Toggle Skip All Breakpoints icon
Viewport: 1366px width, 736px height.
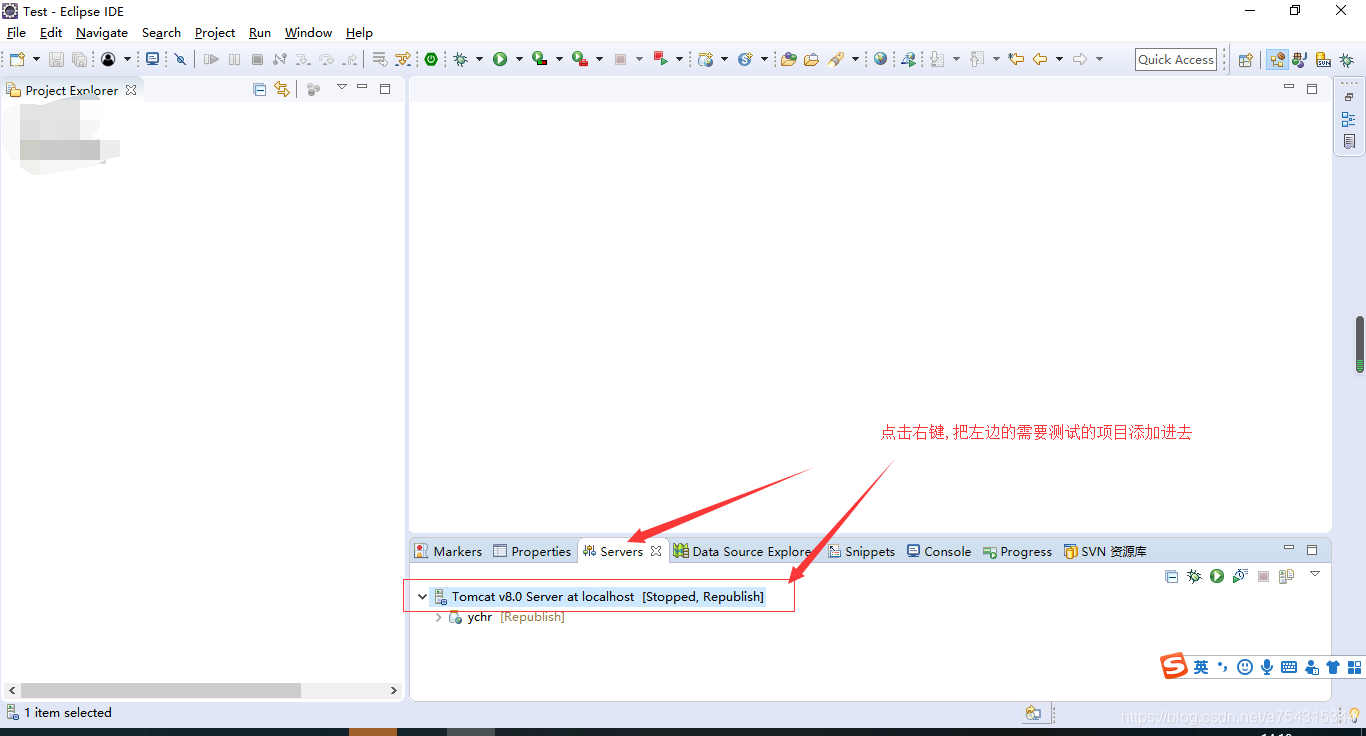180,59
